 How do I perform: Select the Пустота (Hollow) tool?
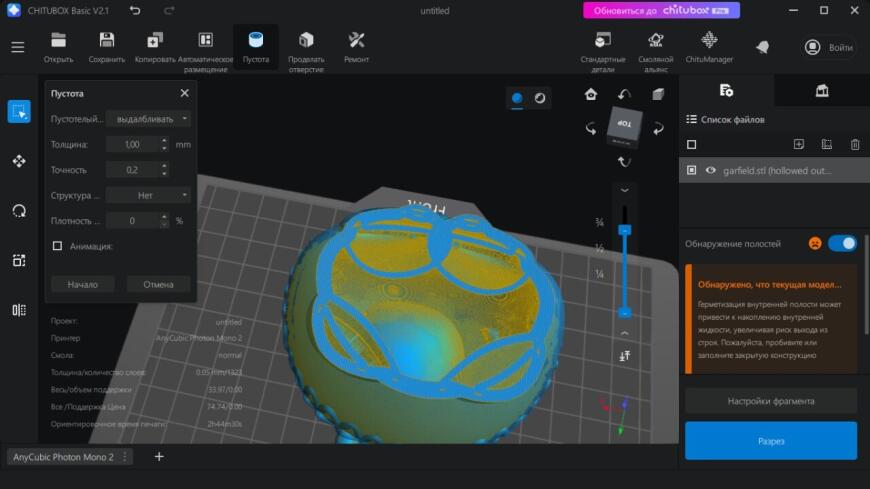click(x=256, y=47)
